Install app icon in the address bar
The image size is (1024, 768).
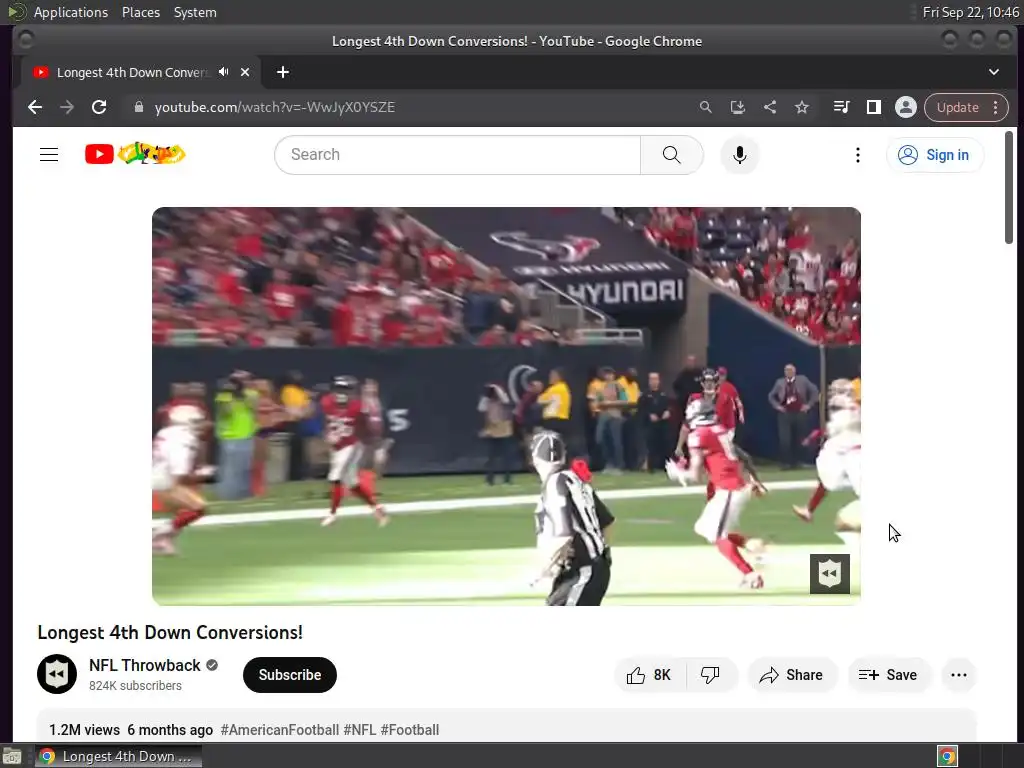(x=737, y=107)
